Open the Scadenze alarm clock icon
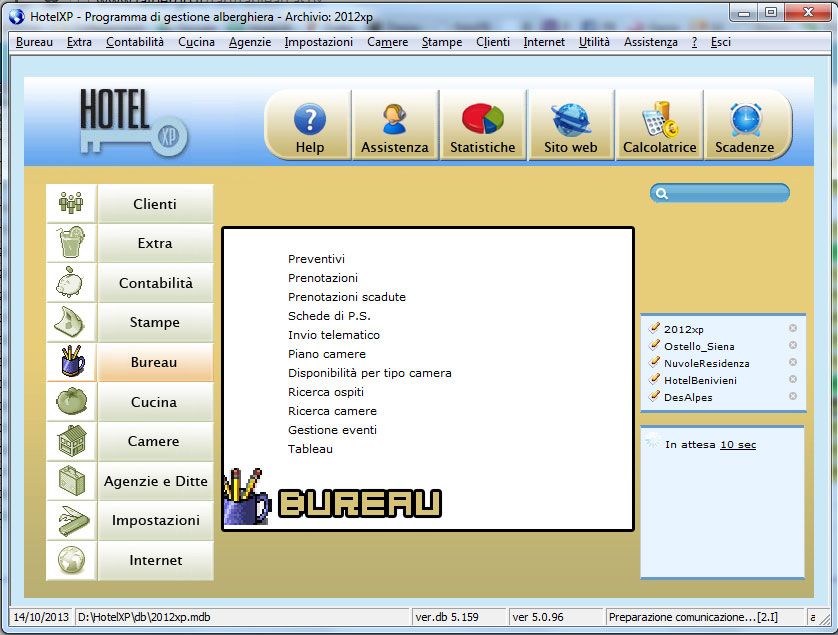This screenshot has height=635, width=838. (x=746, y=119)
